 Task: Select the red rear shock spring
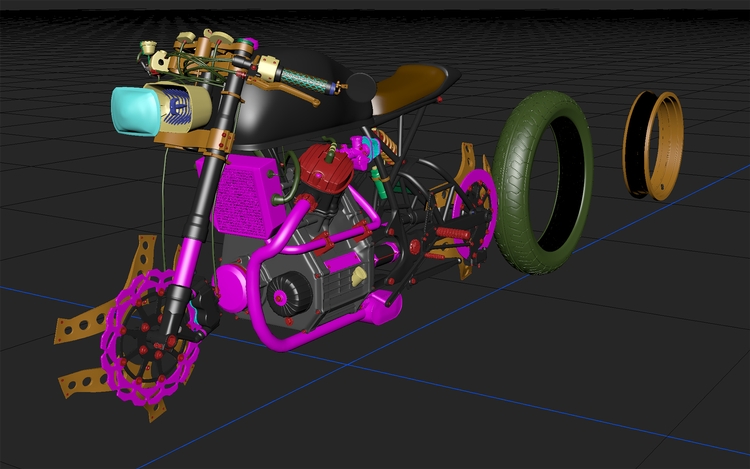[452, 234]
